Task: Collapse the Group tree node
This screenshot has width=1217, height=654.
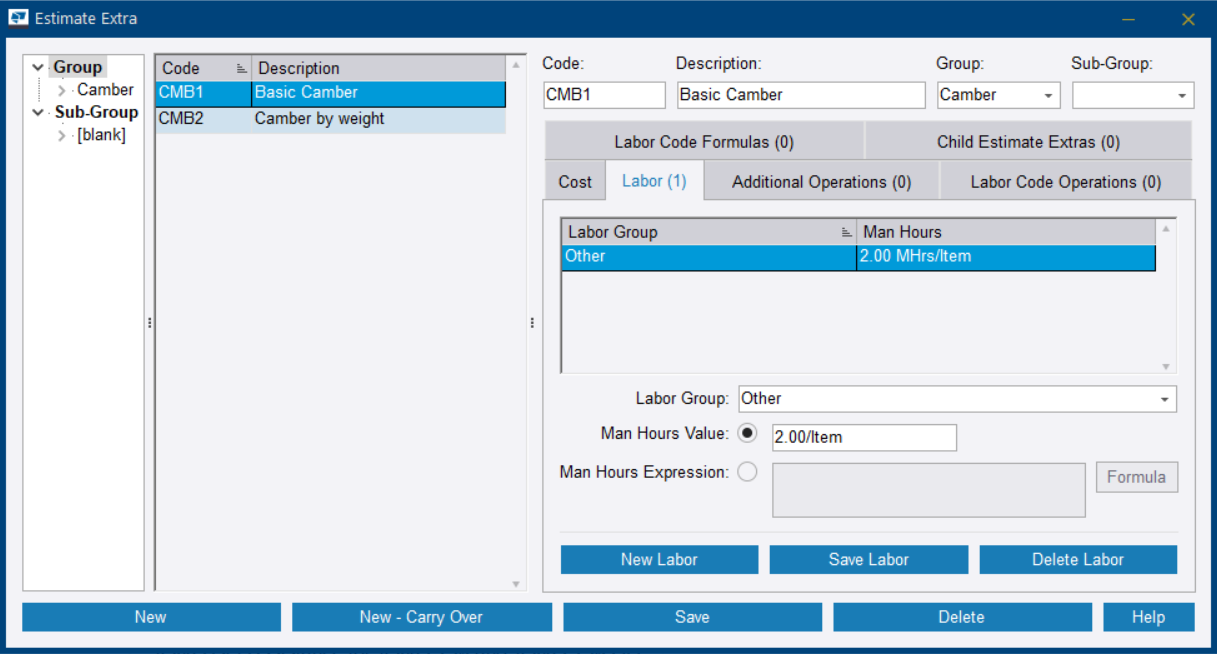Action: click(38, 66)
